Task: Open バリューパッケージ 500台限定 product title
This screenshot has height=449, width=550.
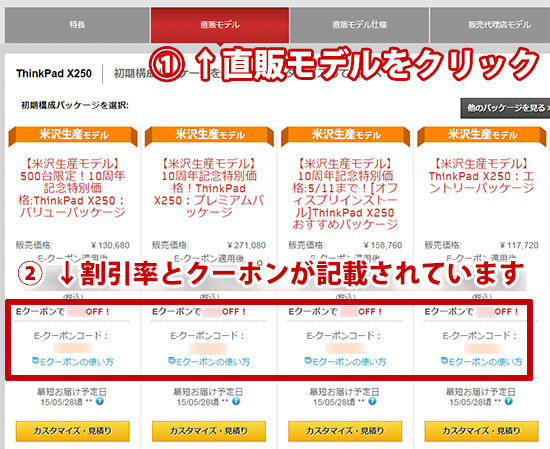Action: tap(73, 188)
